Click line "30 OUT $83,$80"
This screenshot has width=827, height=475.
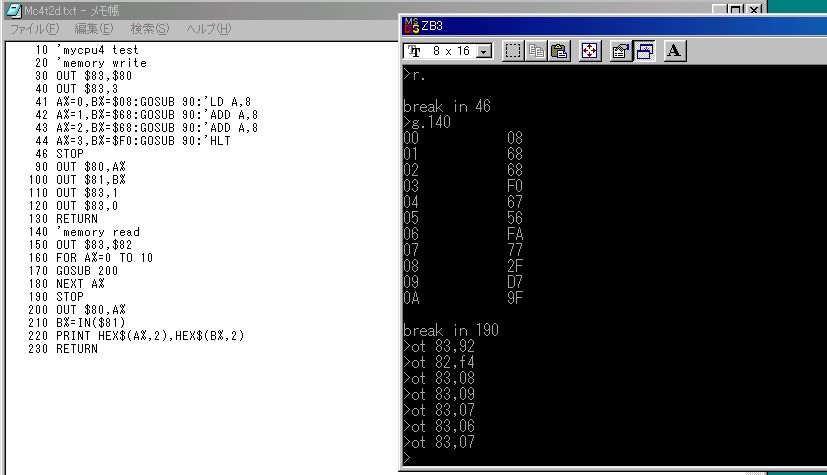83,76
